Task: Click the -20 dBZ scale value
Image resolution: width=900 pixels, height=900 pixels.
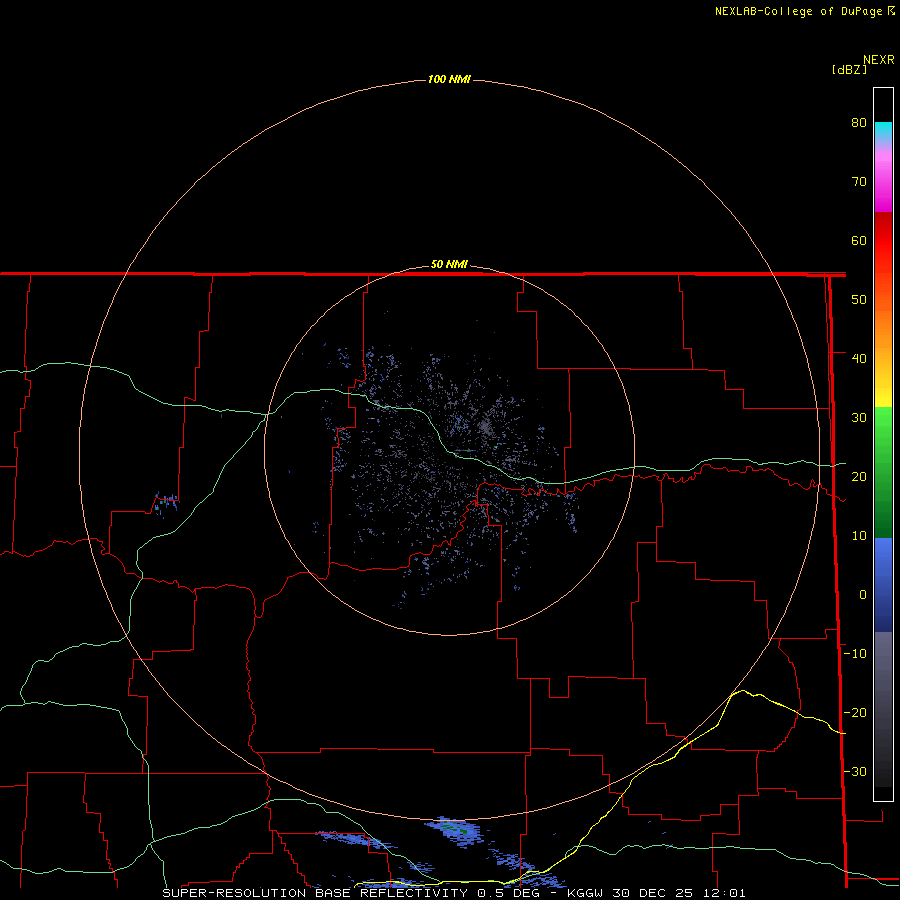Action: click(x=855, y=713)
